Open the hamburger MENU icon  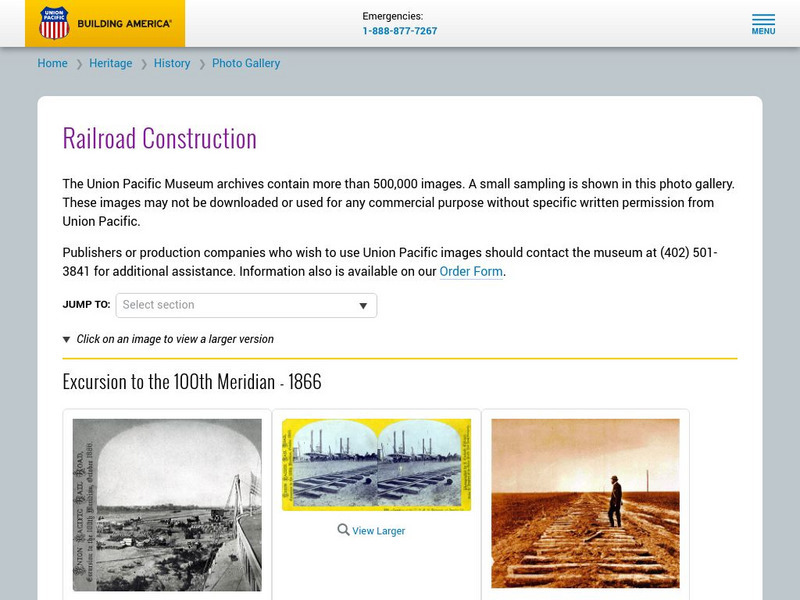coord(766,22)
